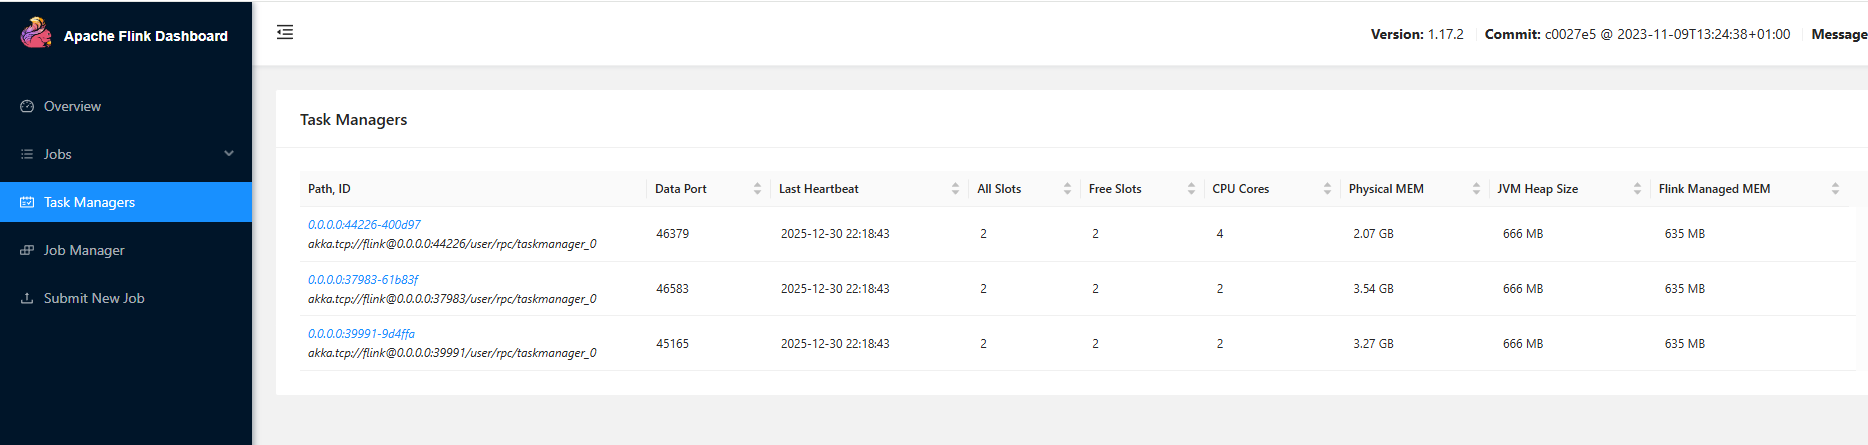Click the Submit New Job upload icon
The image size is (1868, 445).
click(27, 298)
